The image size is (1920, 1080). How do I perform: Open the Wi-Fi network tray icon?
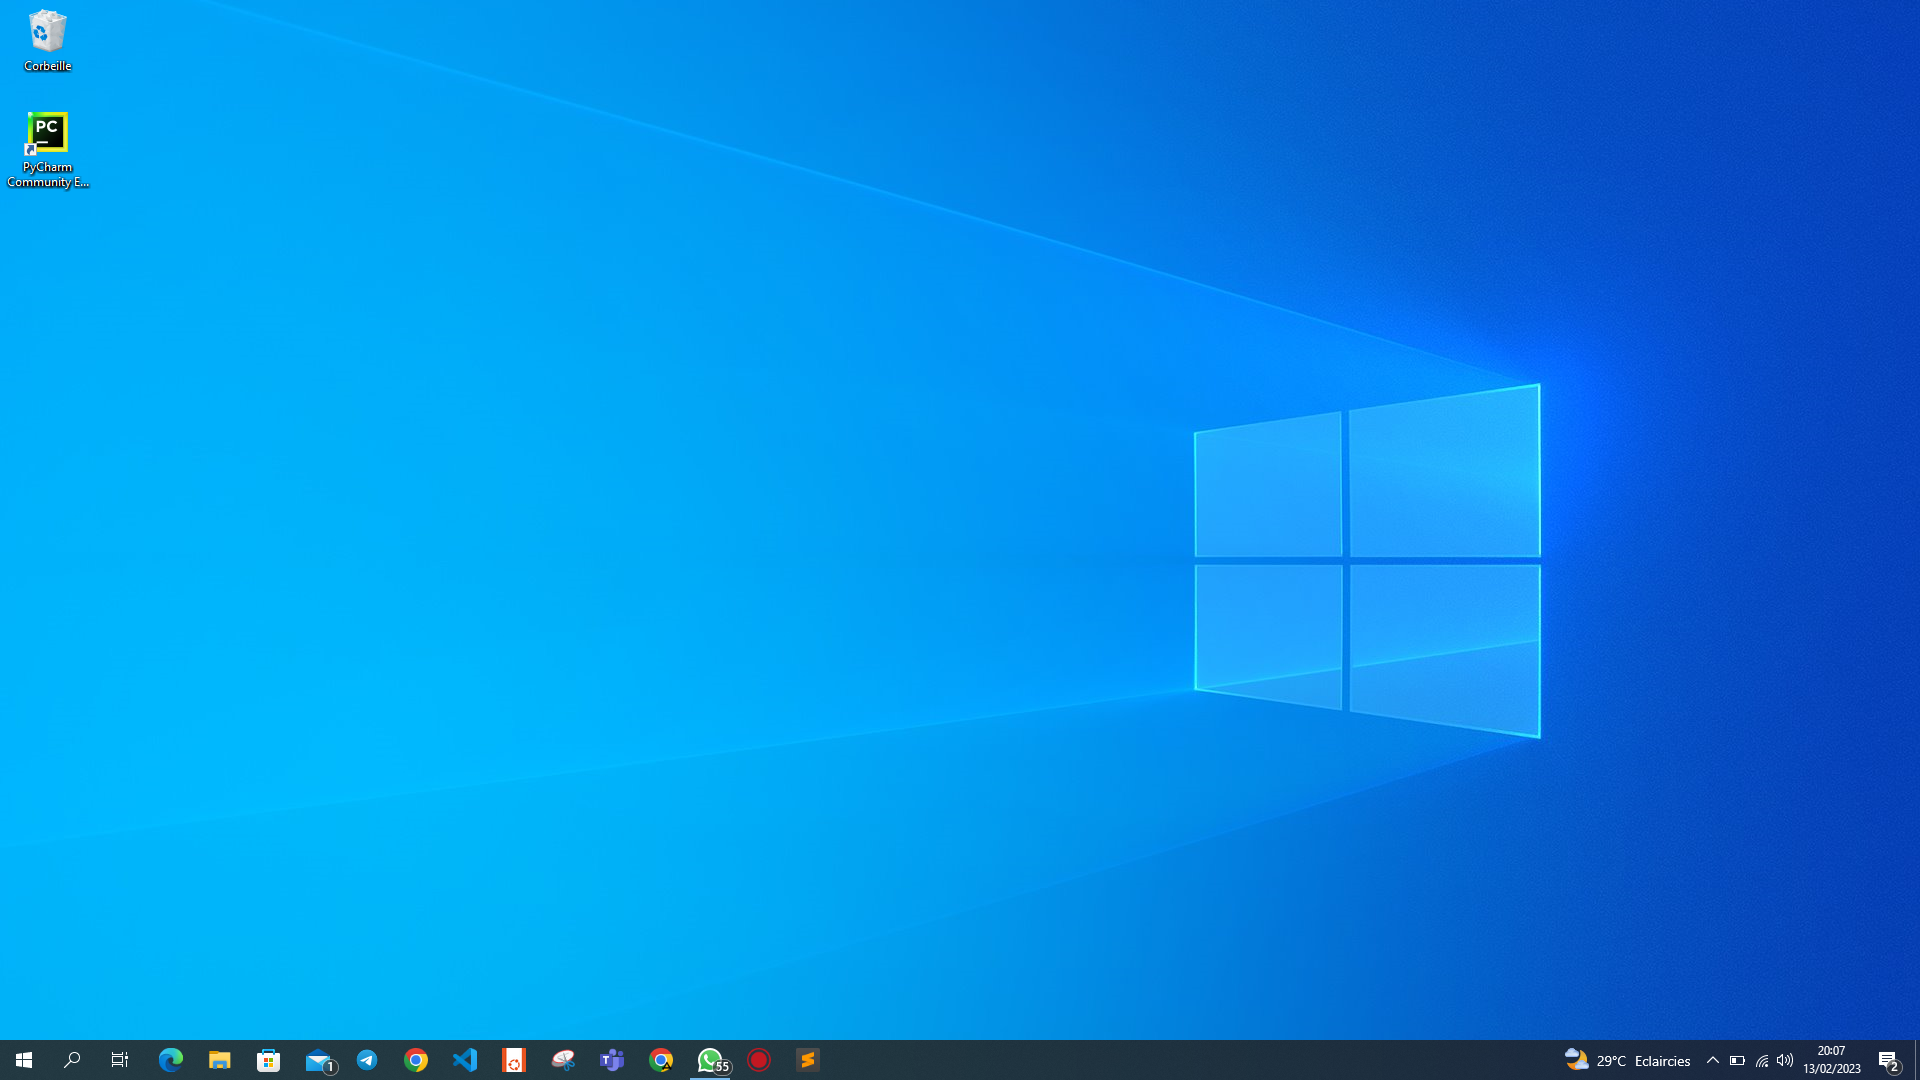click(1762, 1060)
